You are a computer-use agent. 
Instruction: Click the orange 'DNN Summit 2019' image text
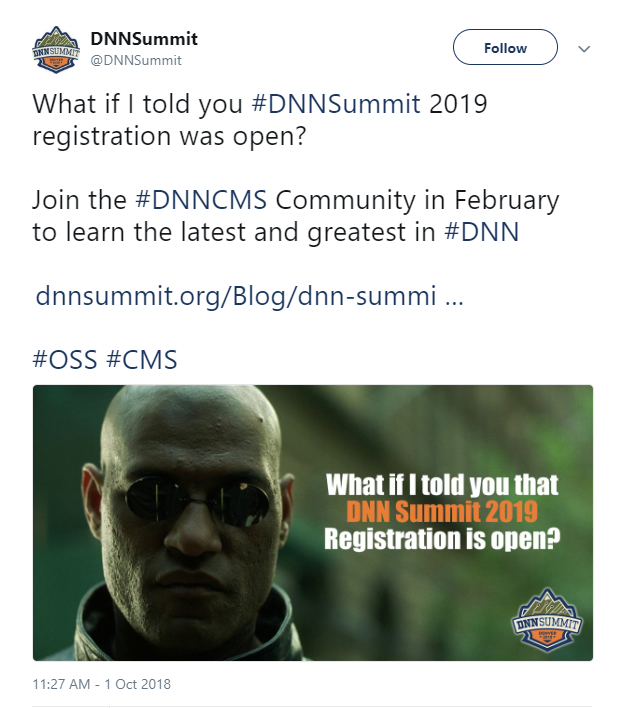(442, 513)
